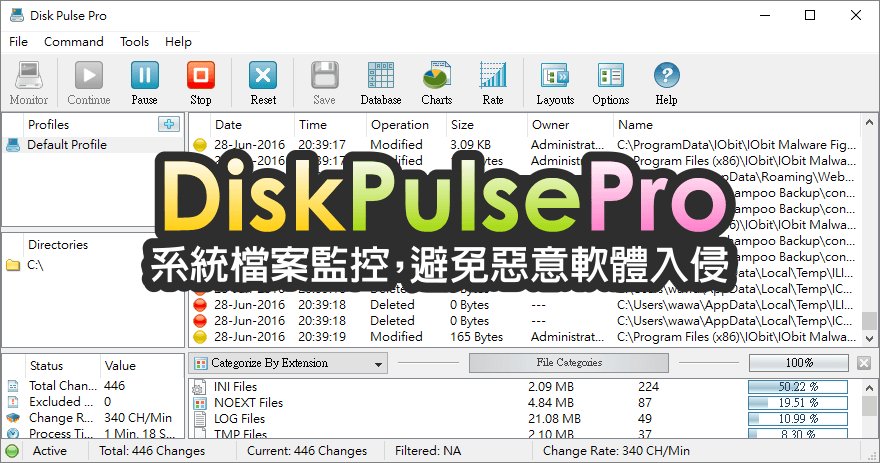This screenshot has height=463, width=880.
Task: Click Current: 446 Changes in status bar
Action: (307, 451)
